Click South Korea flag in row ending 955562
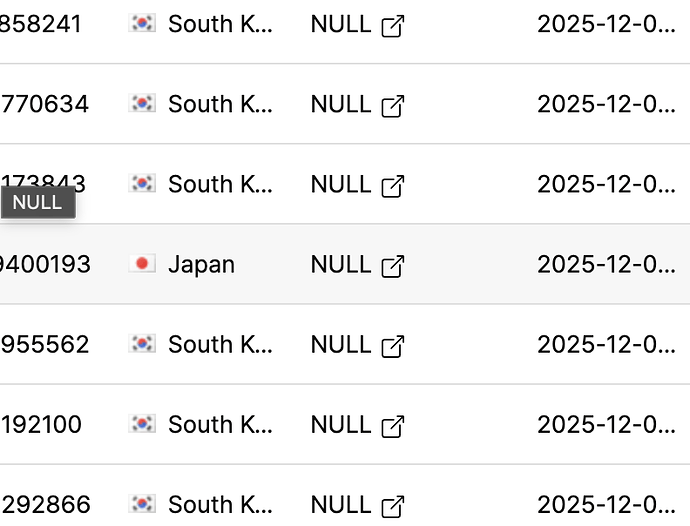This screenshot has width=690, height=526. 143,344
